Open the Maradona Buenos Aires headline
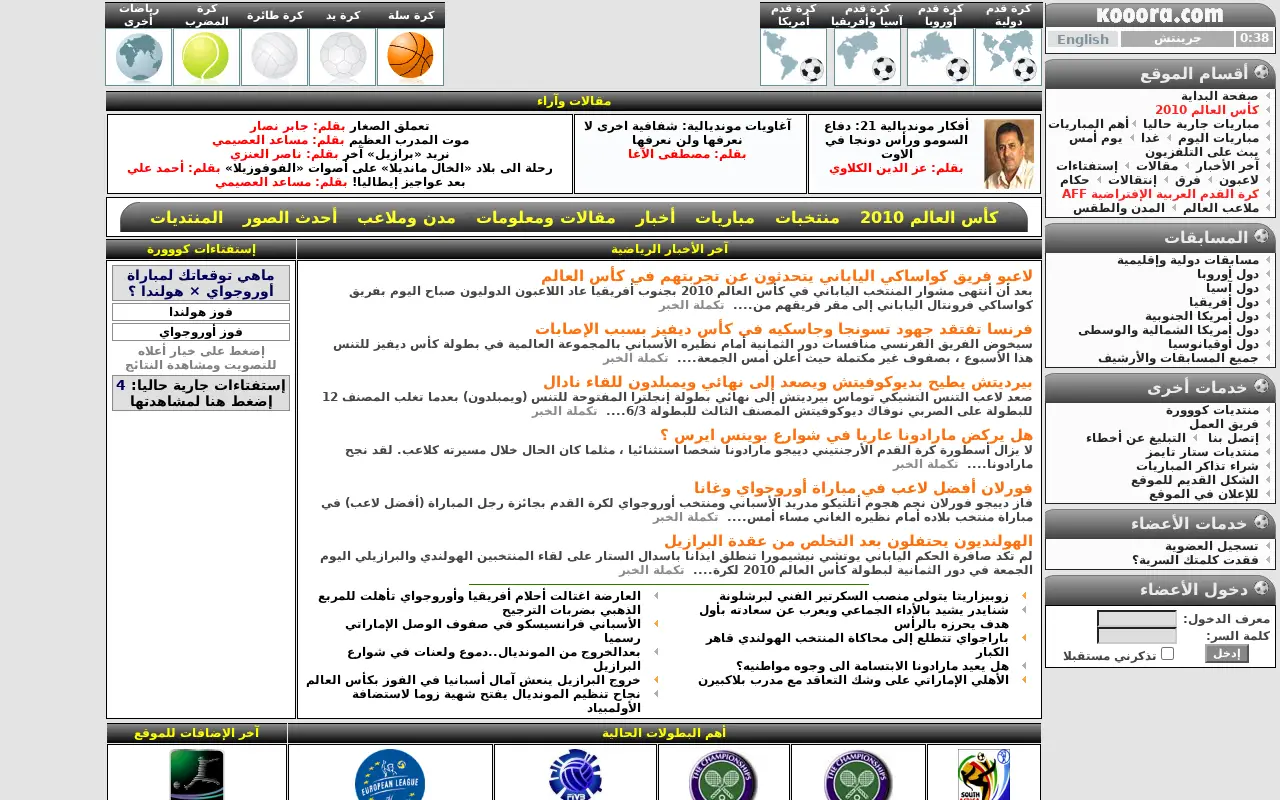Screen dimensions: 1280x800 coord(846,435)
